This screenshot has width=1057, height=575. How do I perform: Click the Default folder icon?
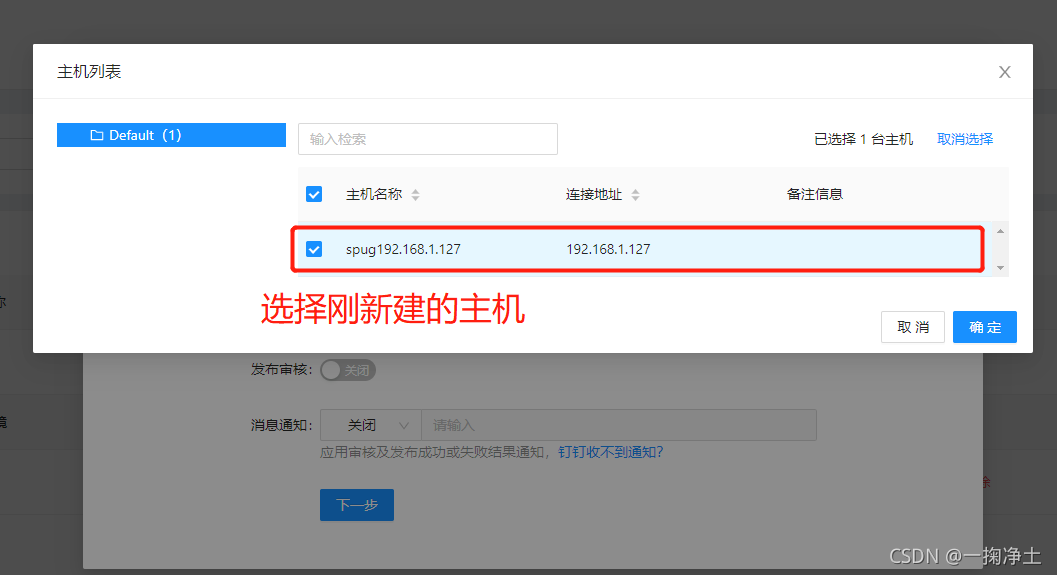coord(97,135)
